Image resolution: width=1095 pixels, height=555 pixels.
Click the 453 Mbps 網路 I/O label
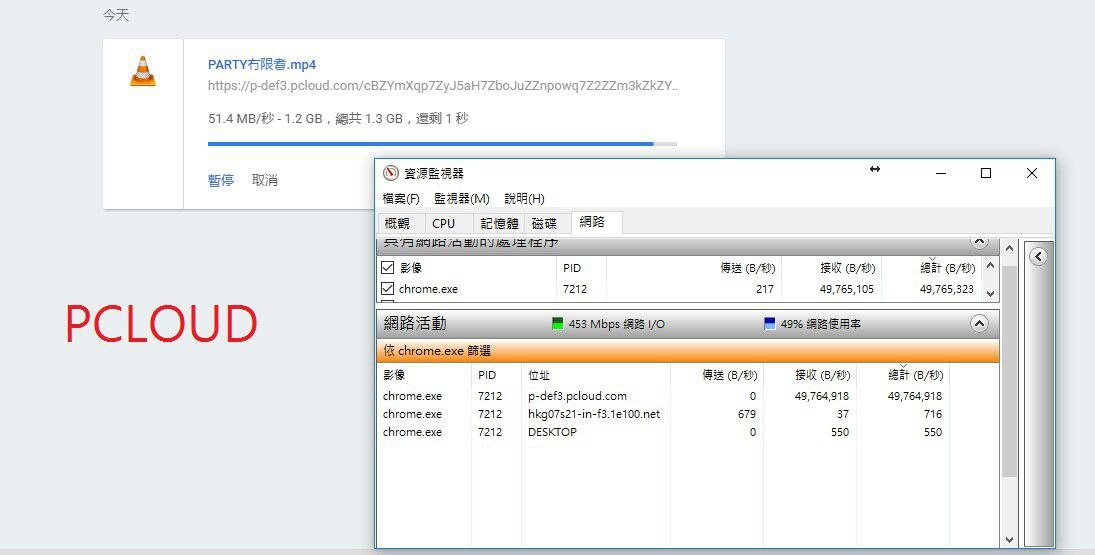pos(617,324)
